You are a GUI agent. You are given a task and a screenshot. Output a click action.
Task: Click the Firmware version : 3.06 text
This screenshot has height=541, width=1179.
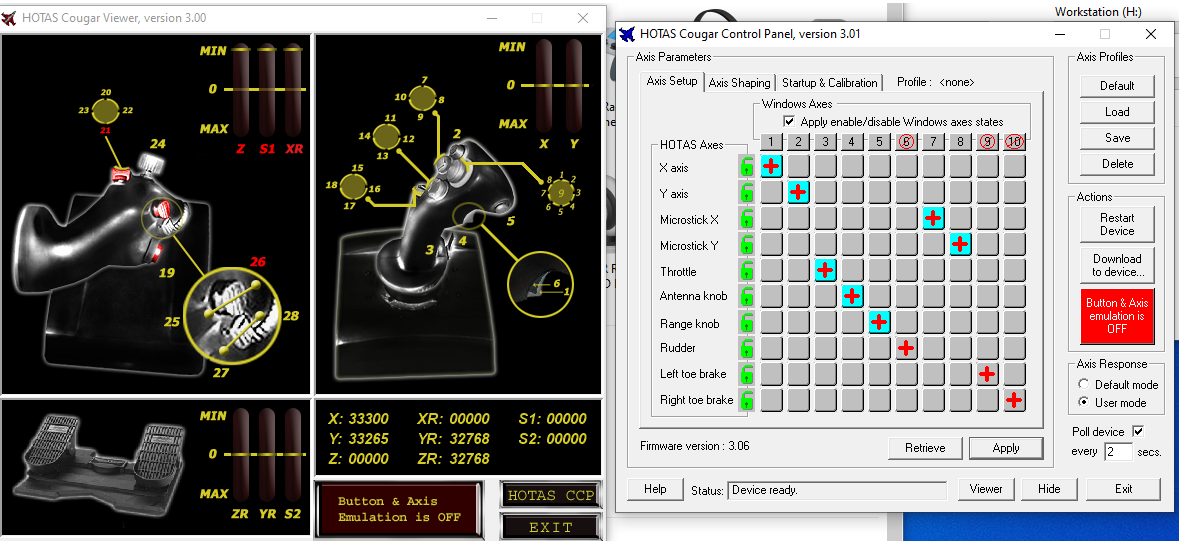click(694, 445)
